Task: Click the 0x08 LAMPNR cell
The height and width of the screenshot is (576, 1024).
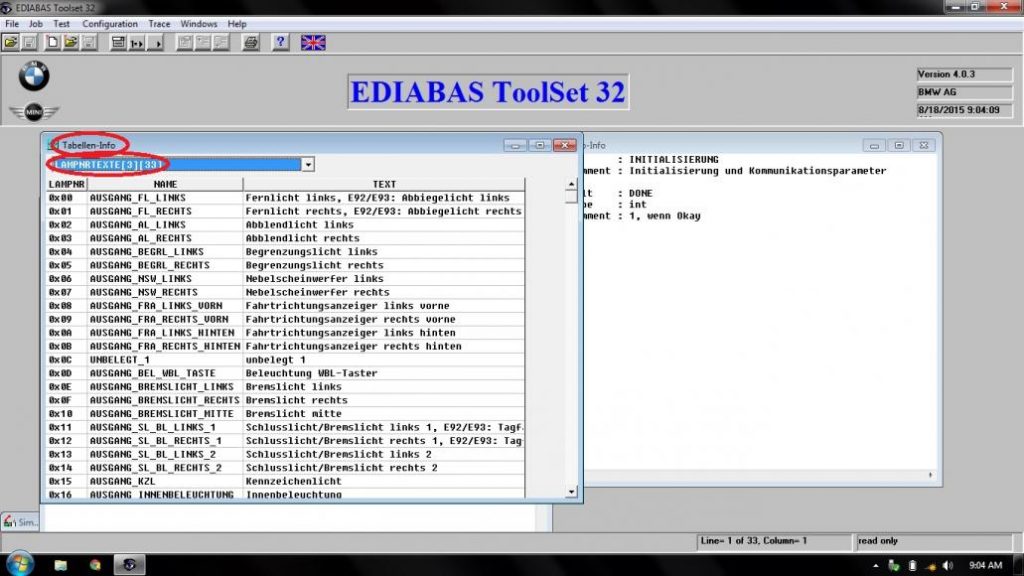Action: click(x=67, y=306)
